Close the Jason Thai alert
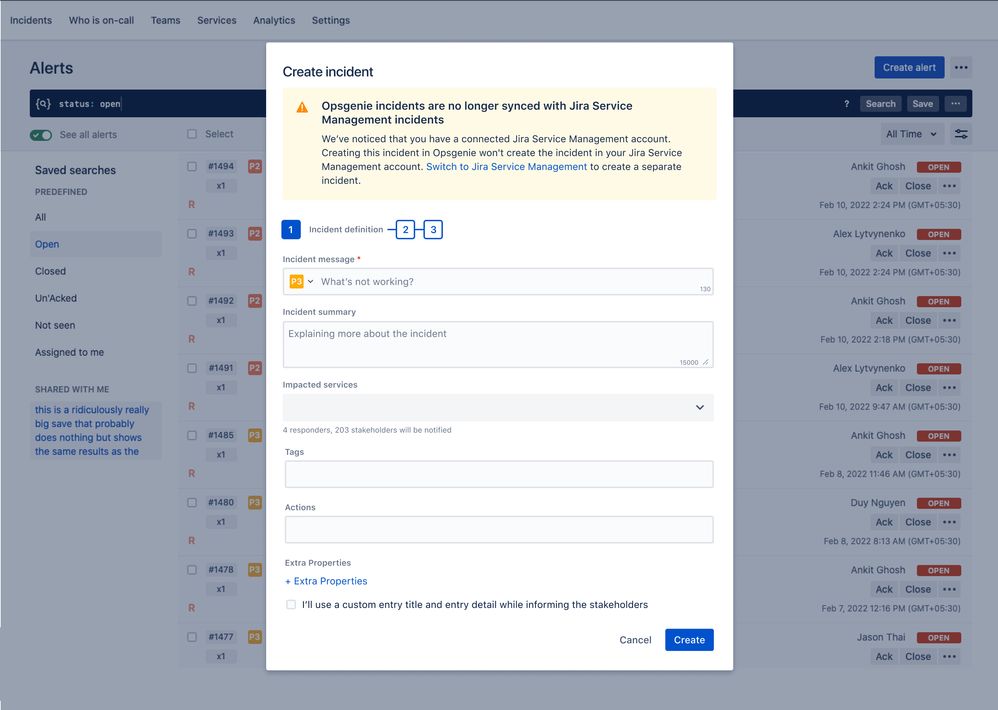 [x=918, y=657]
